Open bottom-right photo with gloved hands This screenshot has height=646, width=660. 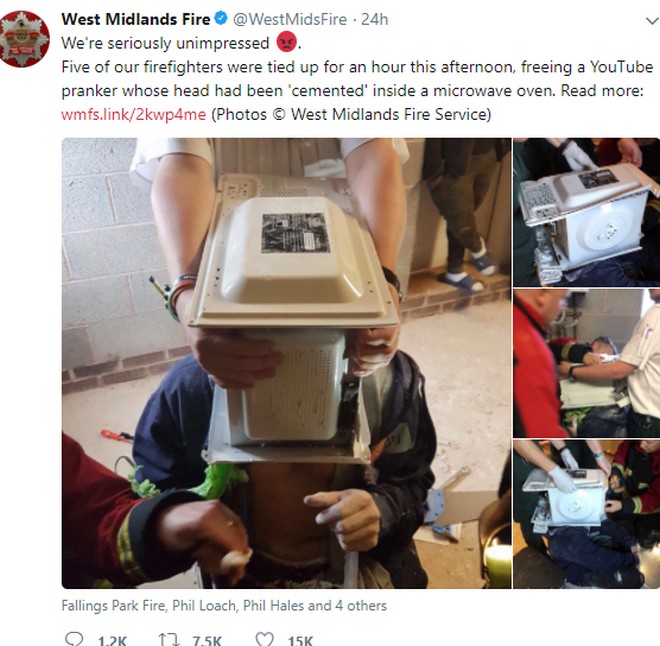[586, 514]
